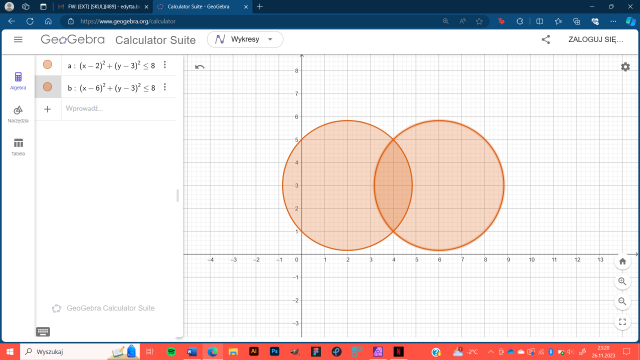Select the expression (x−6)²+(y−3)²≤8
Viewport: 640px width, 360px height.
coord(117,87)
